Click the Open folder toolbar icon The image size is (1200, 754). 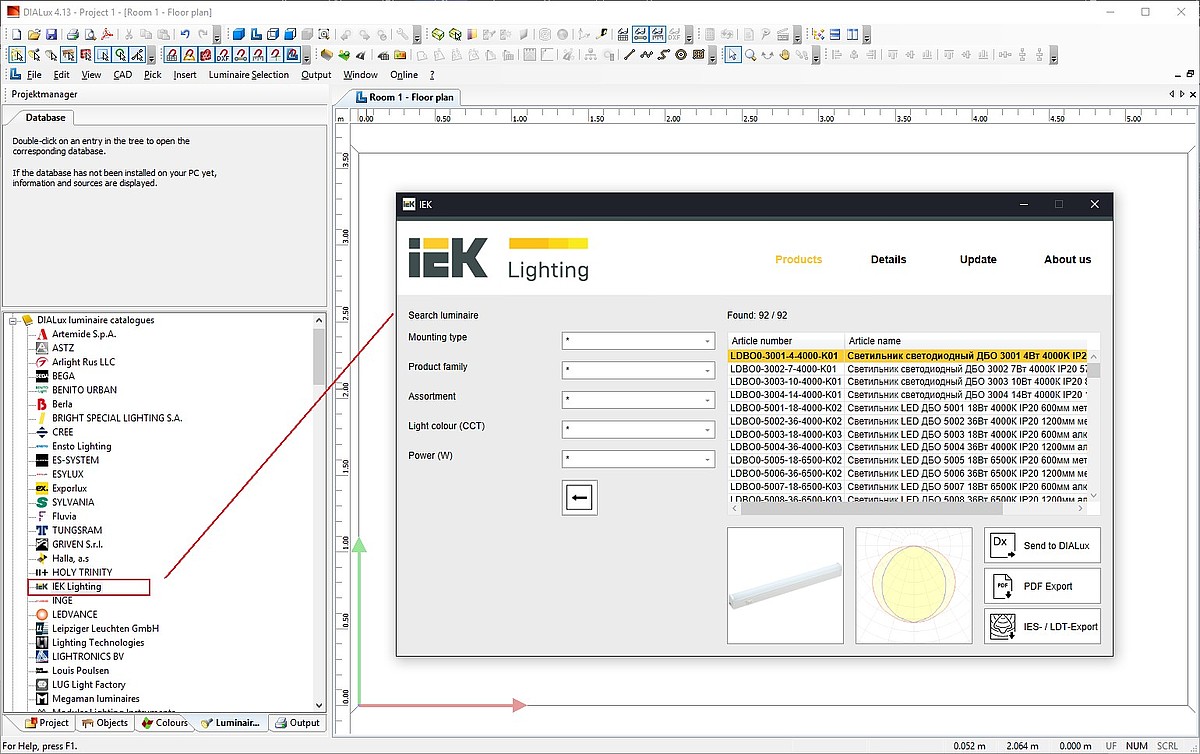33,33
